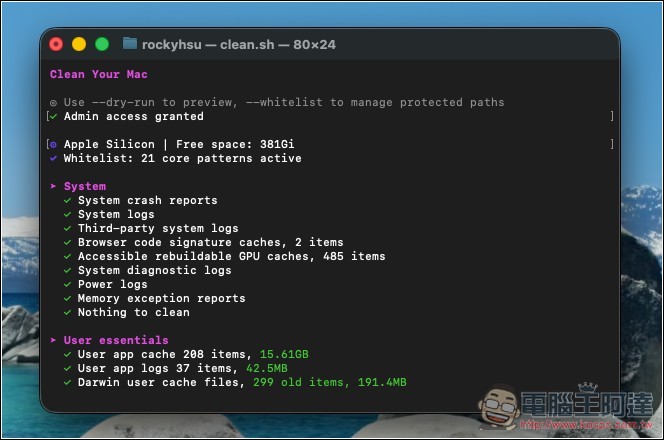Click the window title 'rockyhsu — clean.sh — 80×24'
Screen dimensions: 664x440
[238, 44]
